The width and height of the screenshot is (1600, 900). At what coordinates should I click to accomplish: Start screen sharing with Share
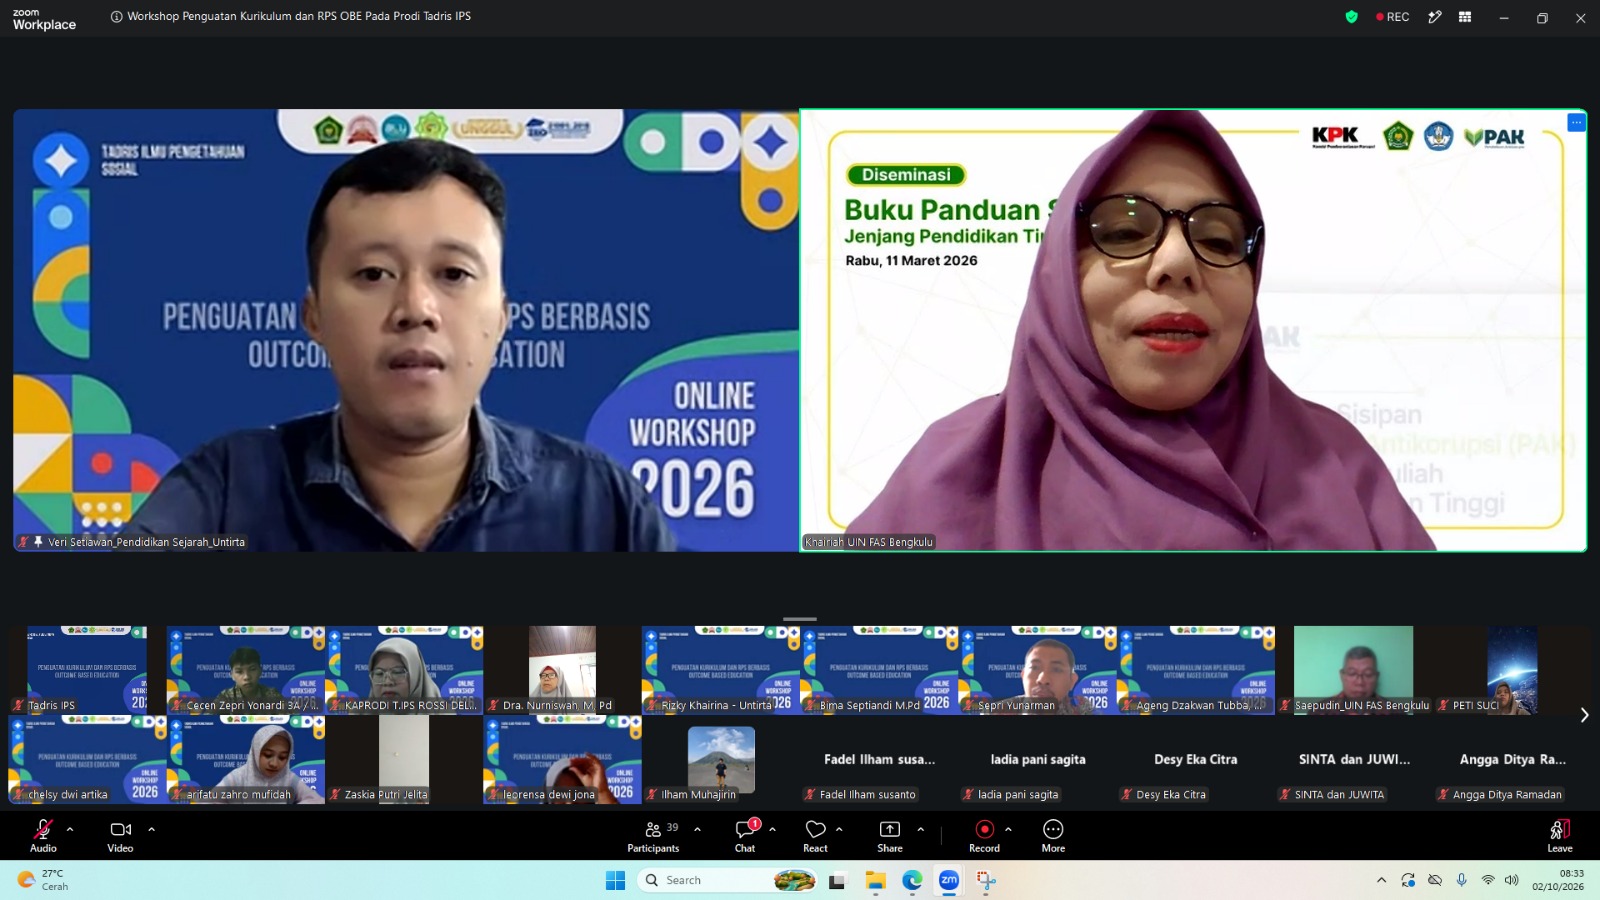(x=890, y=836)
